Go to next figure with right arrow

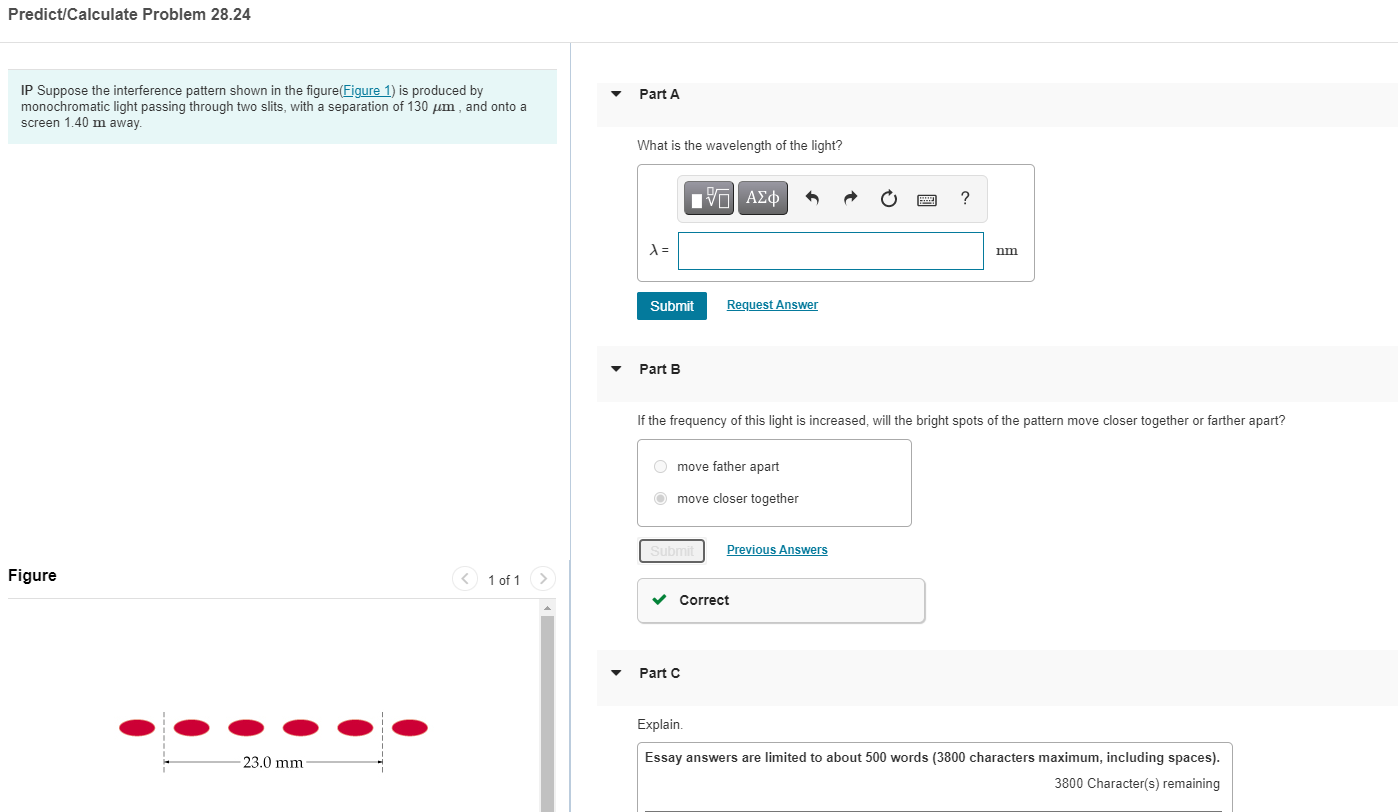click(x=542, y=578)
